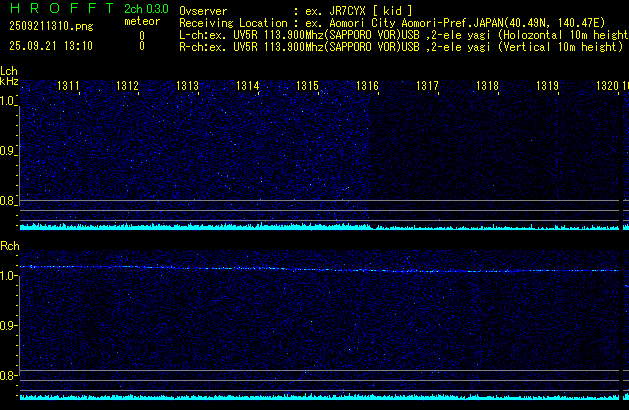
Task: Select the 1318 time marker
Action: pyautogui.click(x=487, y=87)
